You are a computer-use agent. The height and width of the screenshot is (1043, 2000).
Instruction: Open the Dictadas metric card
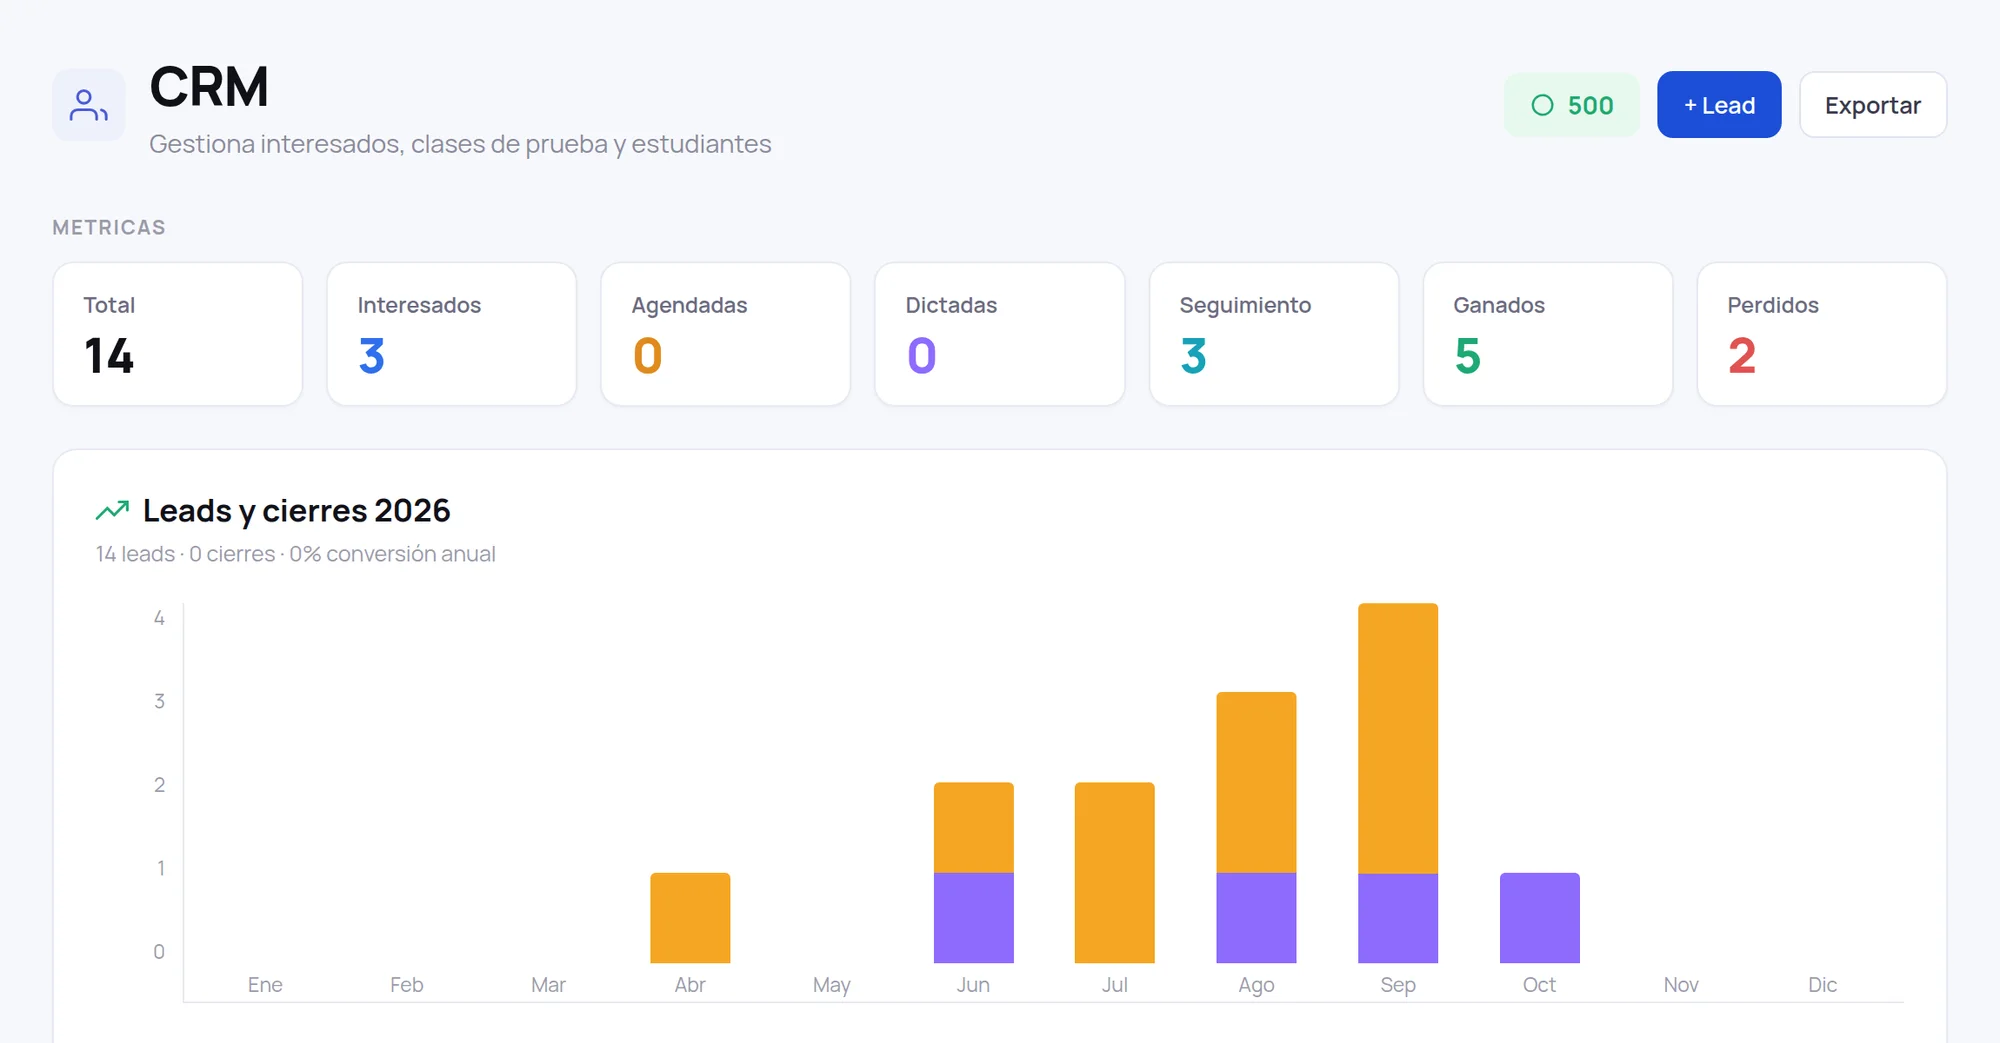pyautogui.click(x=1000, y=334)
